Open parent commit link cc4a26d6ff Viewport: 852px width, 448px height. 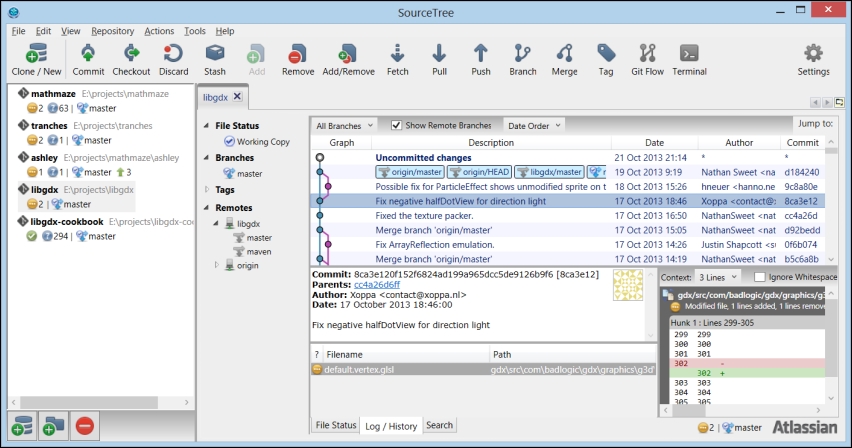(x=377, y=284)
